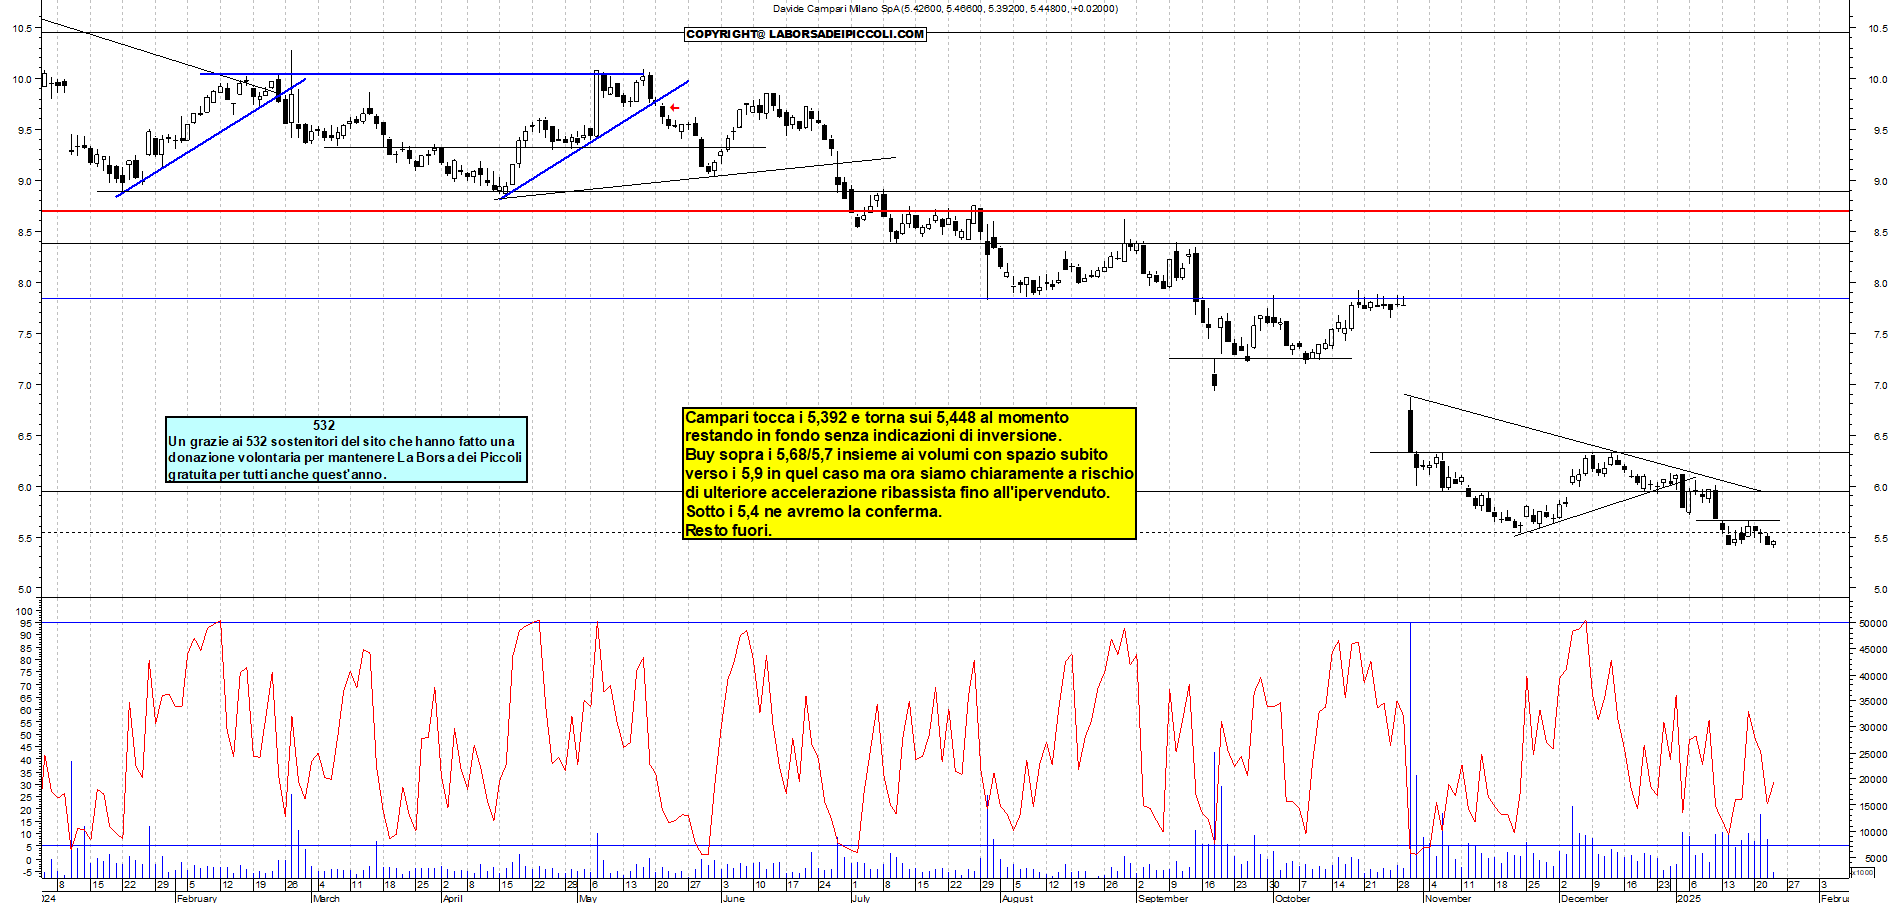Click the 25000 volume axis label
Viewport: 1890px width, 903px height.
[x=1873, y=754]
